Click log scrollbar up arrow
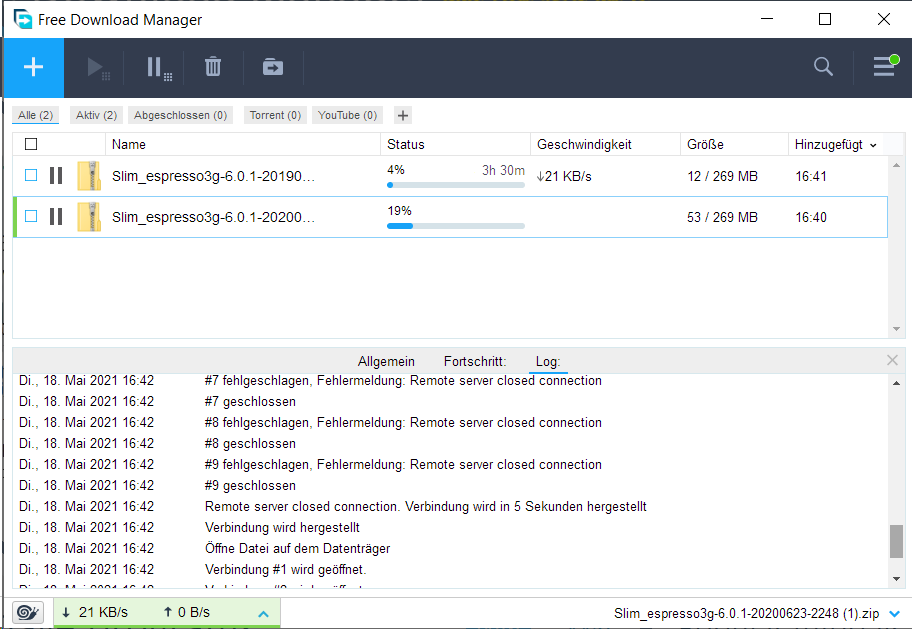 tap(896, 383)
